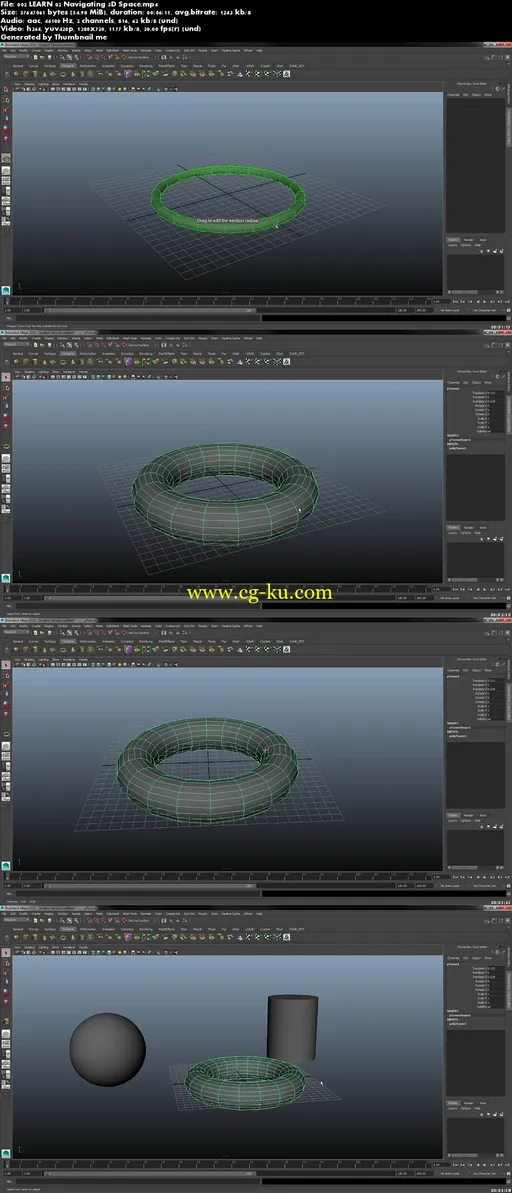Click pTorusShape1 under SHAPES in sphere-and-cylinder frame
The image size is (512, 1193).
460,1014
